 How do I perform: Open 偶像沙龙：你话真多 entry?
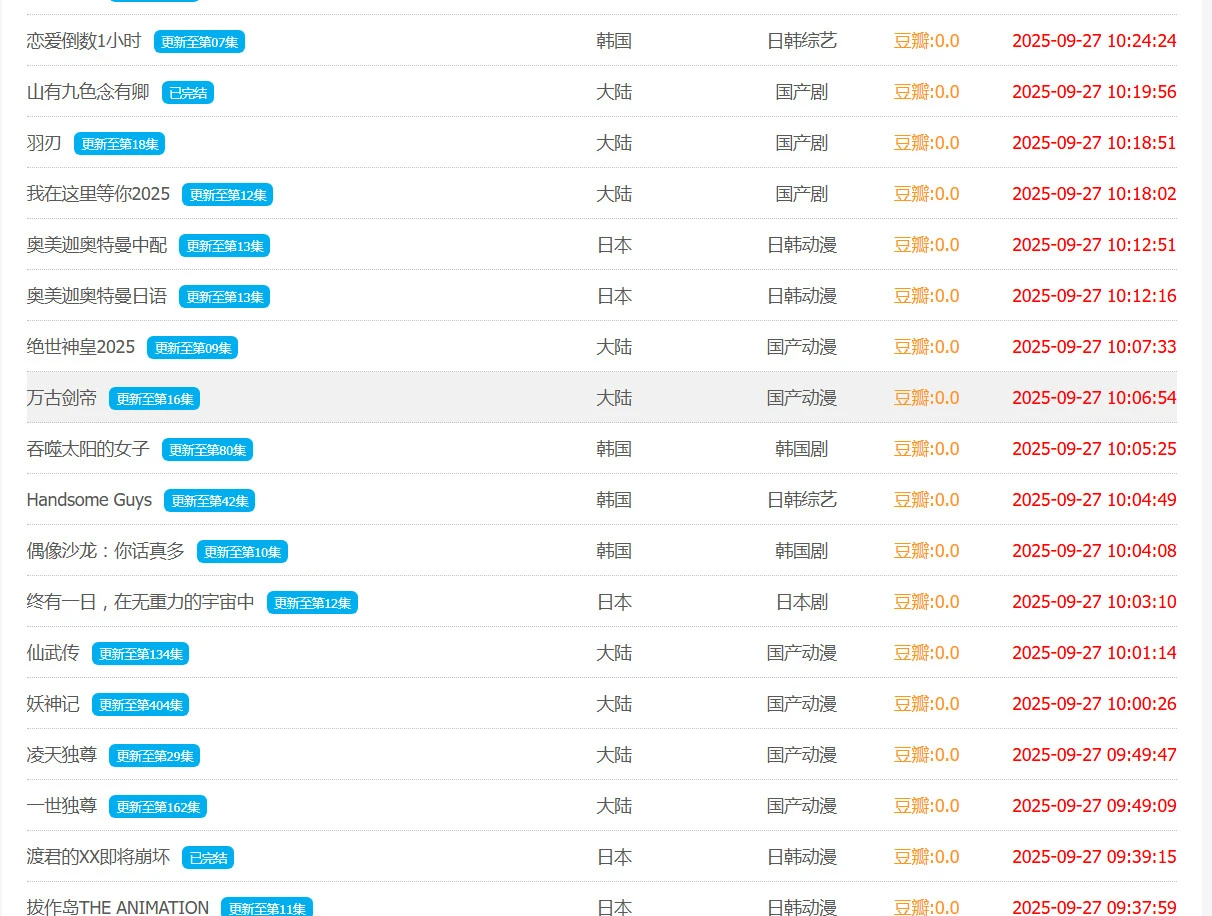tap(105, 551)
